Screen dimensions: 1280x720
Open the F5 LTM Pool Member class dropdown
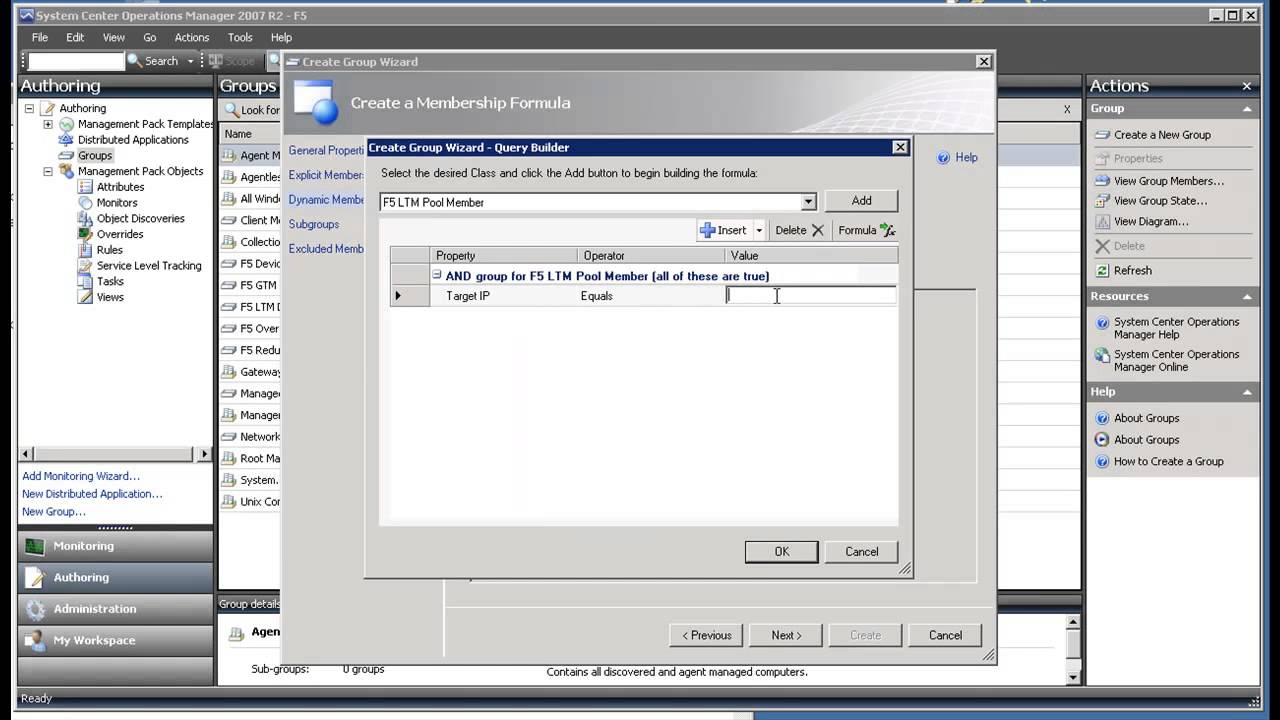pos(808,202)
